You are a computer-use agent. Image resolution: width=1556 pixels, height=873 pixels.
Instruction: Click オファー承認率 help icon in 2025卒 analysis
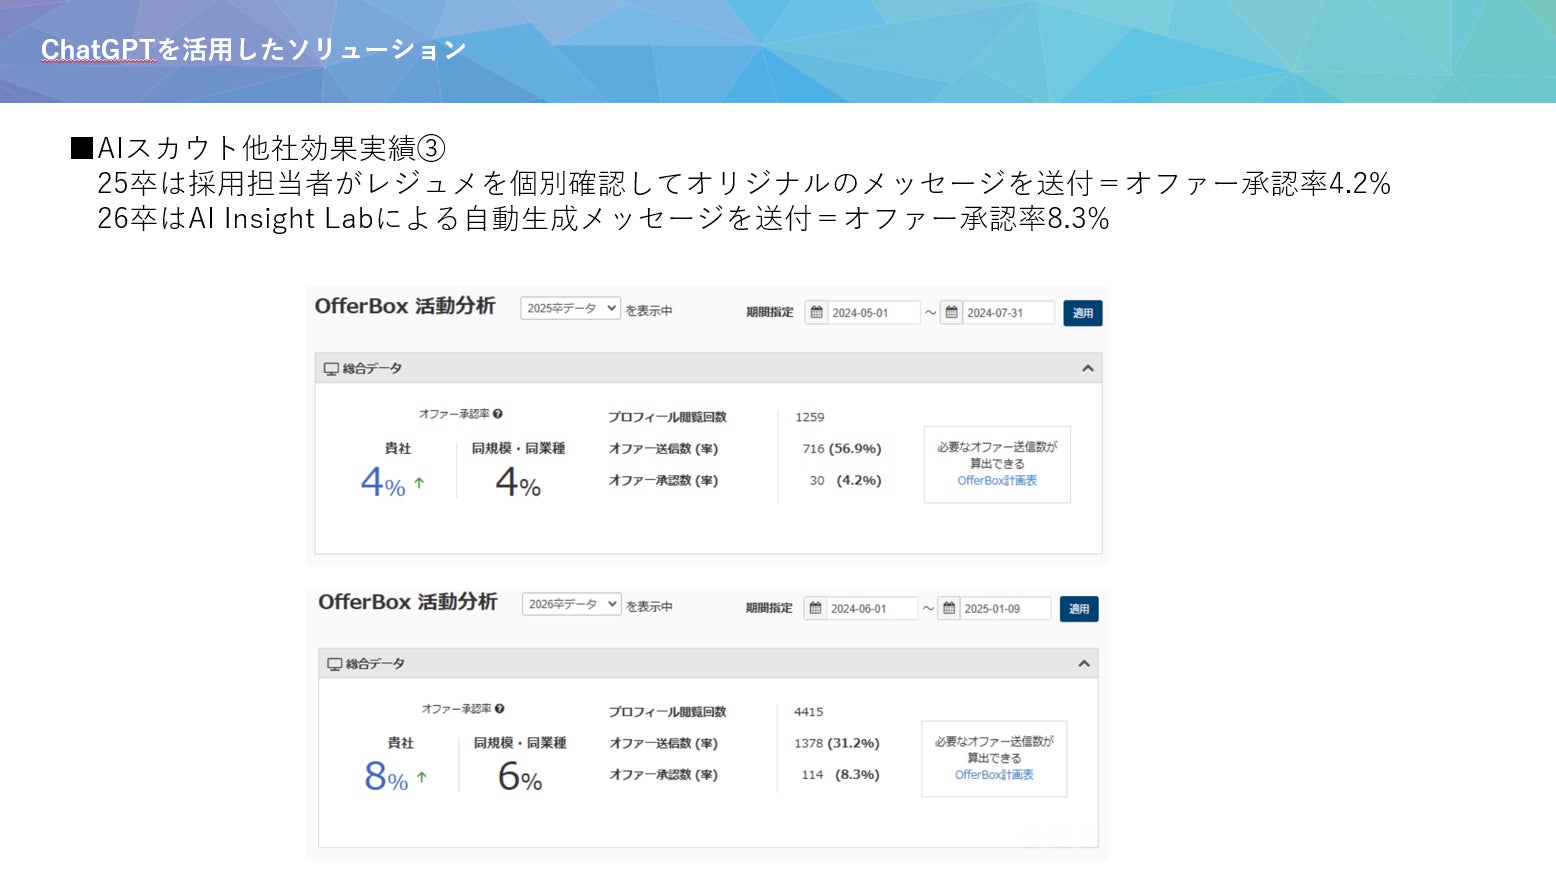[498, 414]
